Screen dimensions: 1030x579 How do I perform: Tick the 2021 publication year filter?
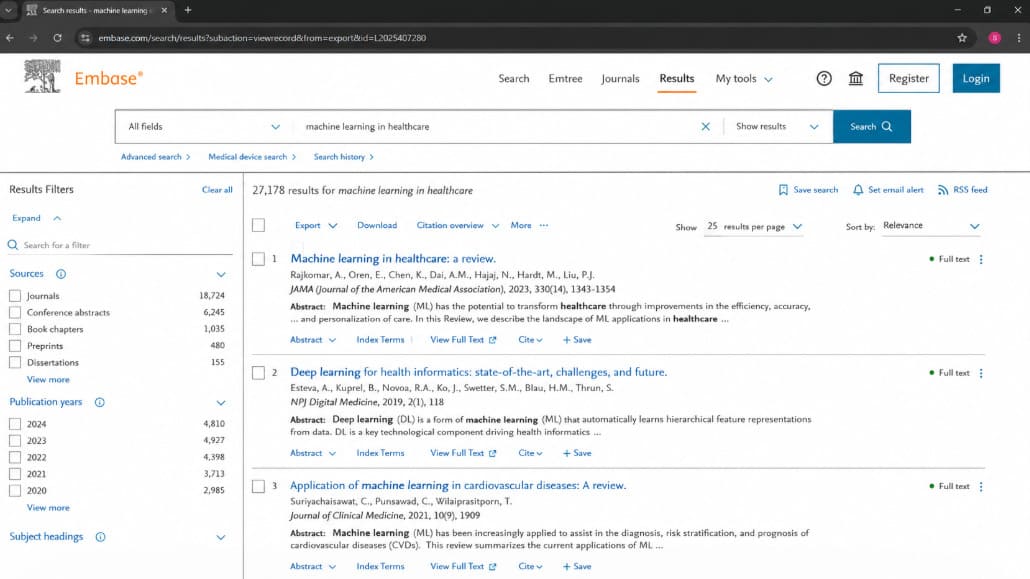15,474
